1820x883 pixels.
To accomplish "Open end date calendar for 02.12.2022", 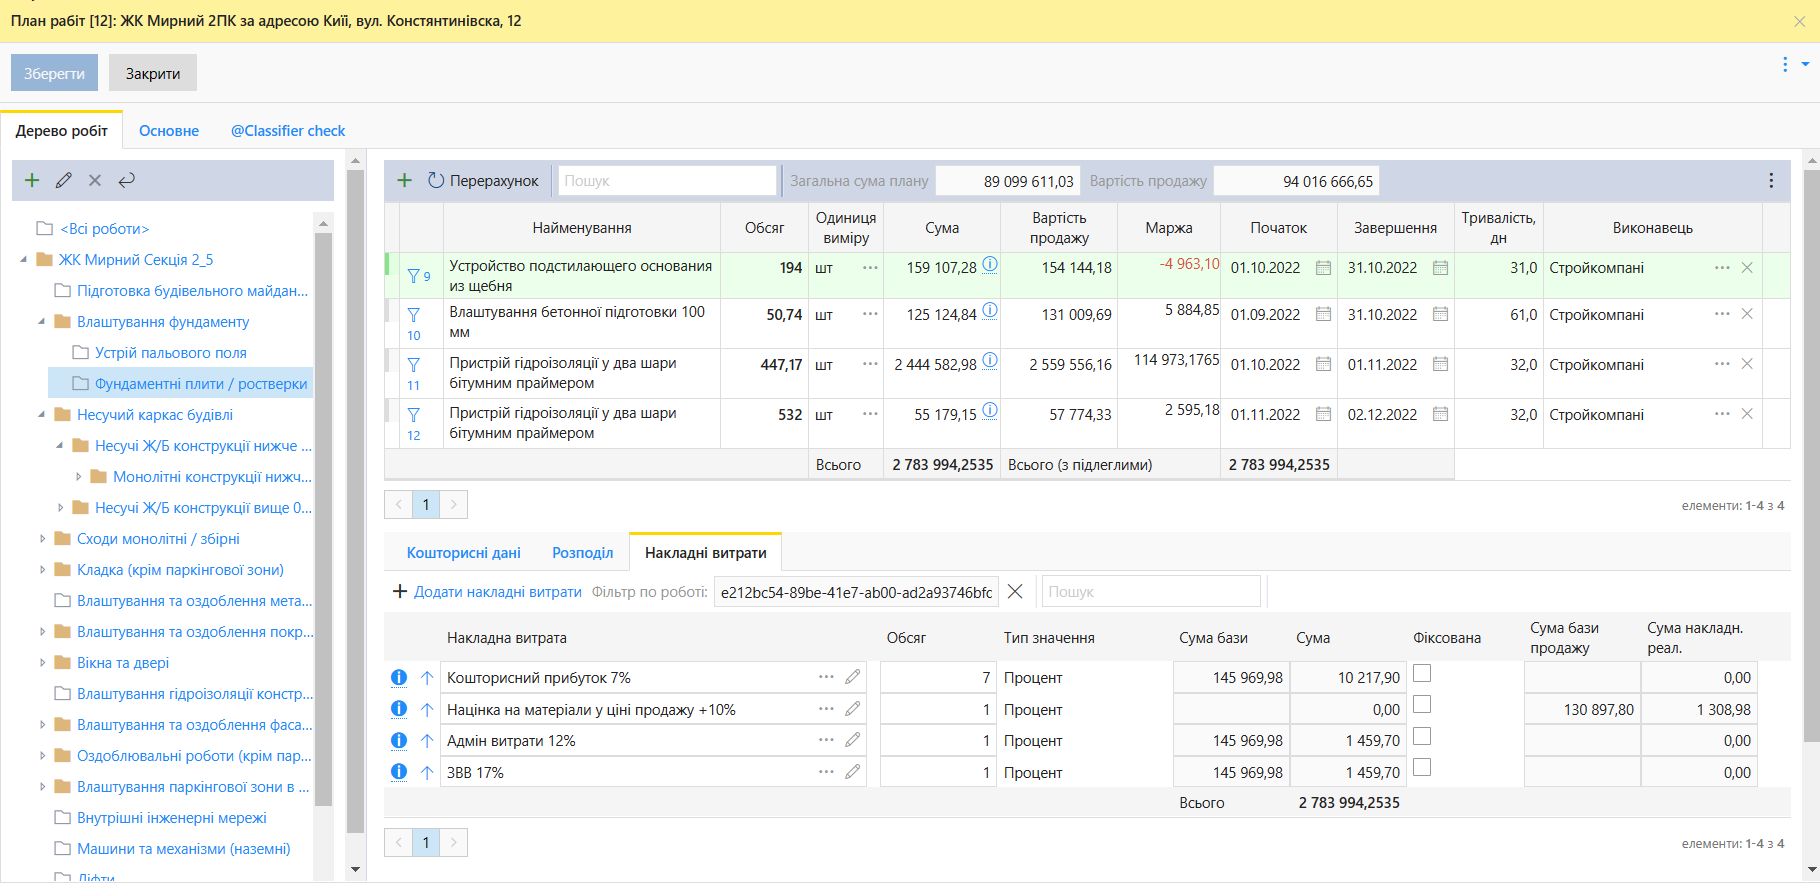I will click(1440, 414).
